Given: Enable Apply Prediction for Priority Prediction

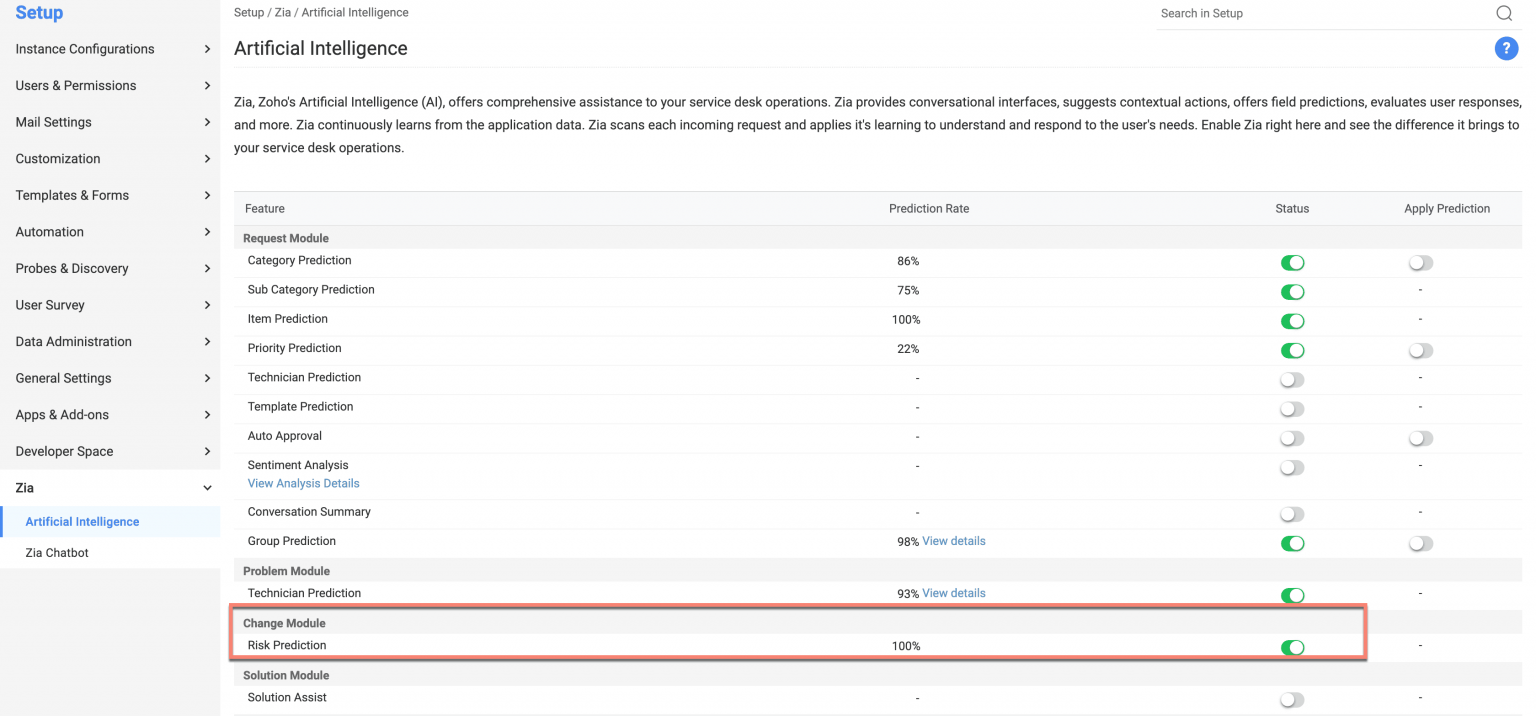Looking at the screenshot, I should point(1420,350).
